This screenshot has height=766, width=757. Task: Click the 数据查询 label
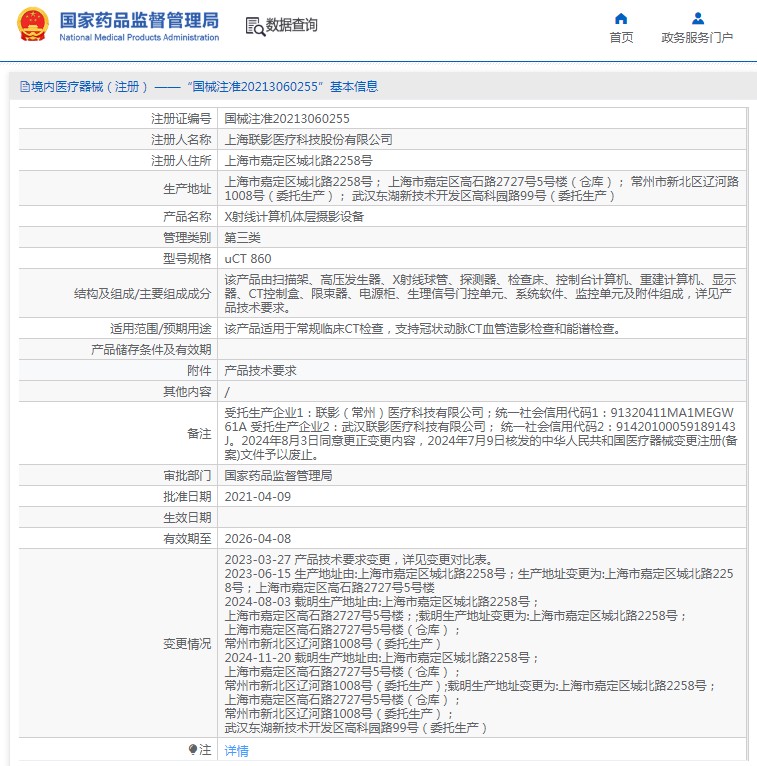point(292,25)
